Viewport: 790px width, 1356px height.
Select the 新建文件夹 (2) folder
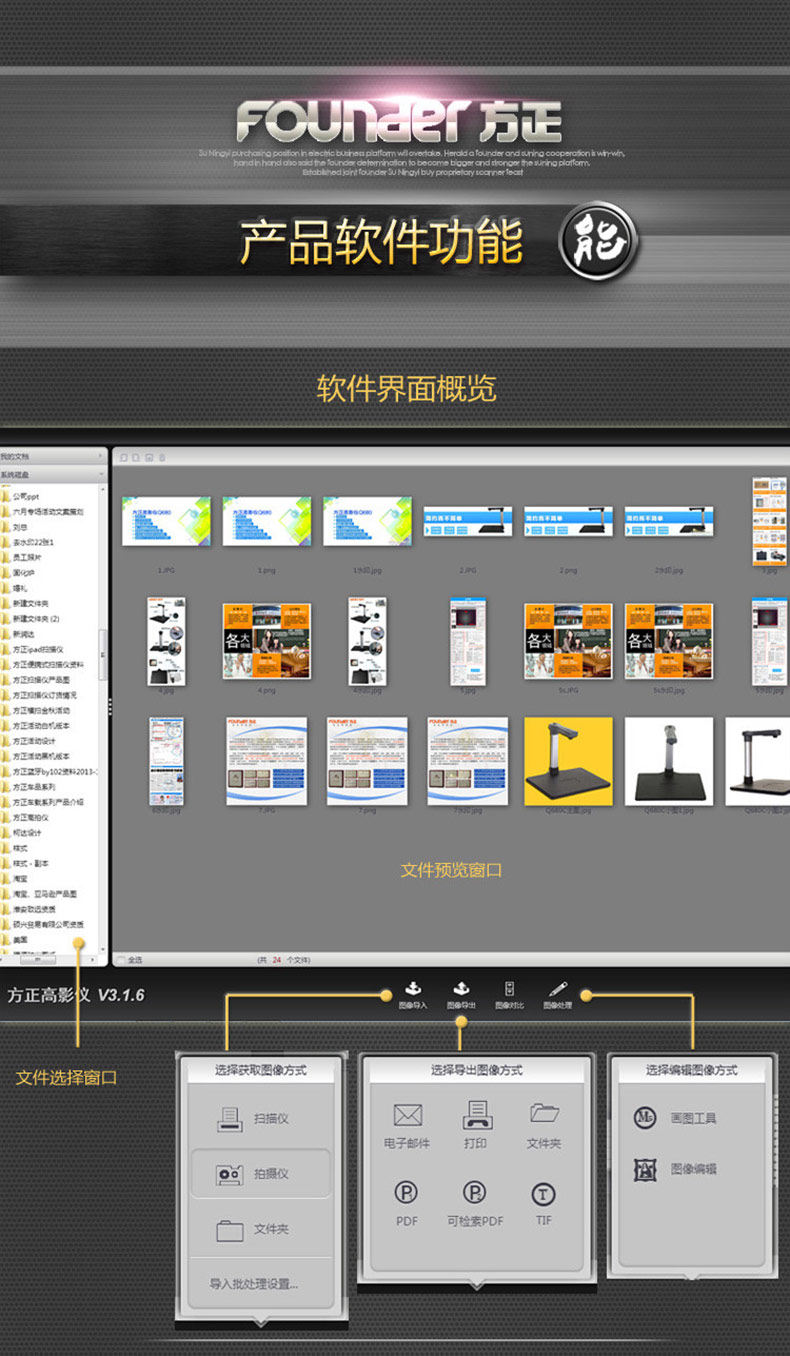coord(30,618)
